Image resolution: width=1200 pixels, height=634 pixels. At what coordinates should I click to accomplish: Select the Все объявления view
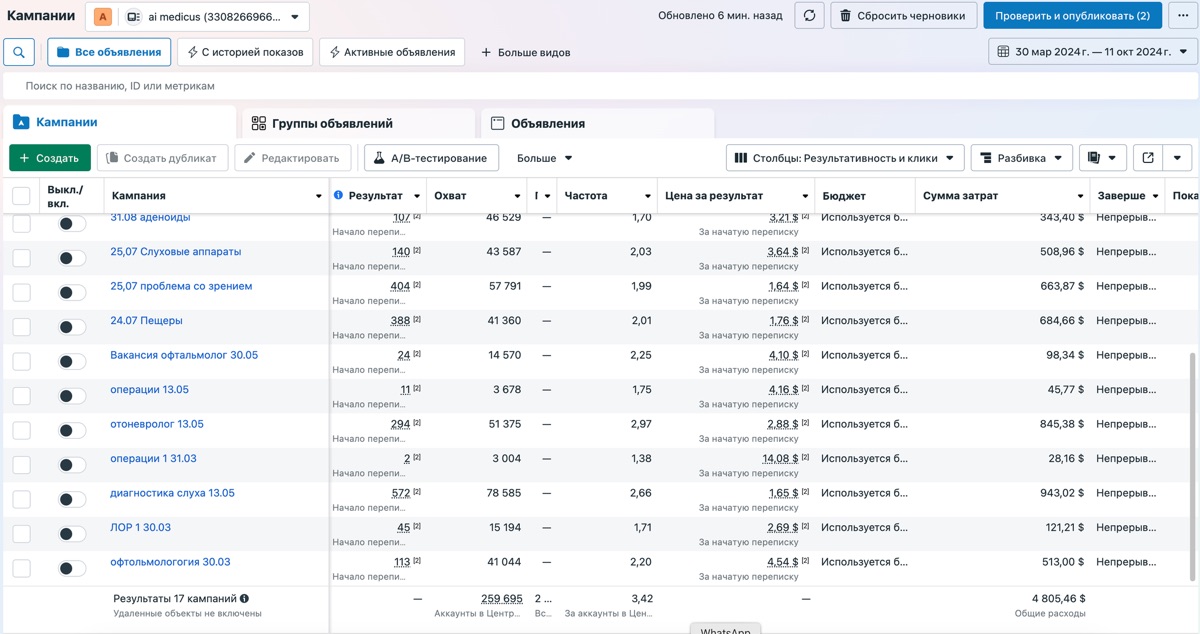click(x=109, y=52)
